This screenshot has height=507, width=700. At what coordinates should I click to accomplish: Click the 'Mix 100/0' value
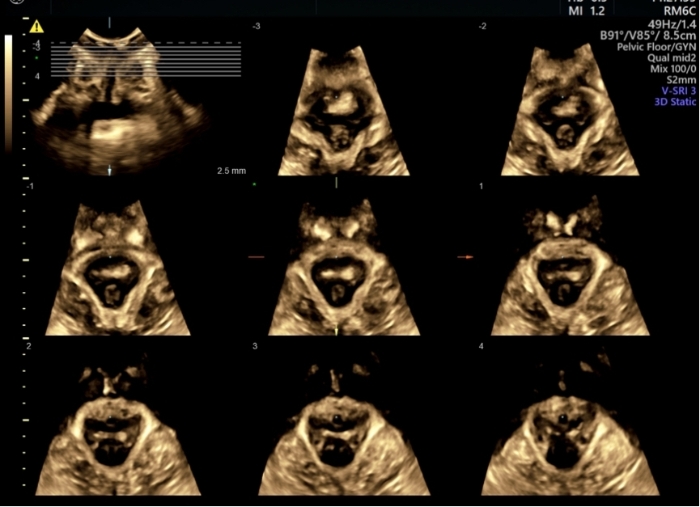673,69
